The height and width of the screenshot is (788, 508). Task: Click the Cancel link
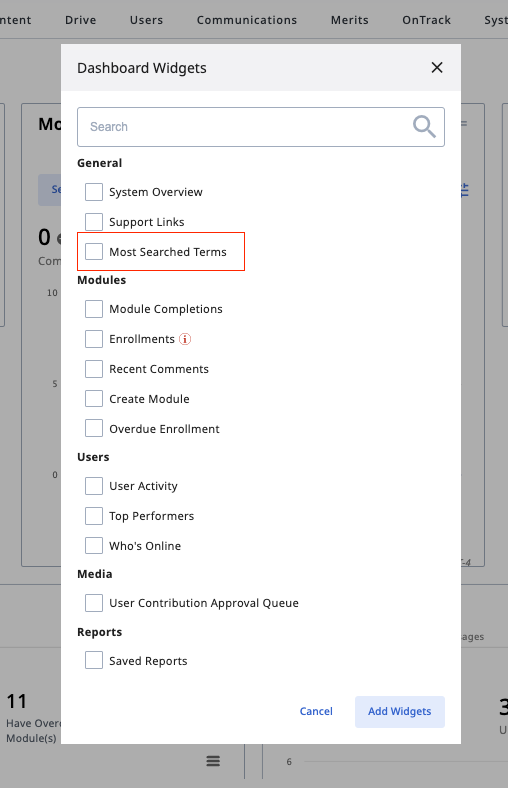pos(316,712)
